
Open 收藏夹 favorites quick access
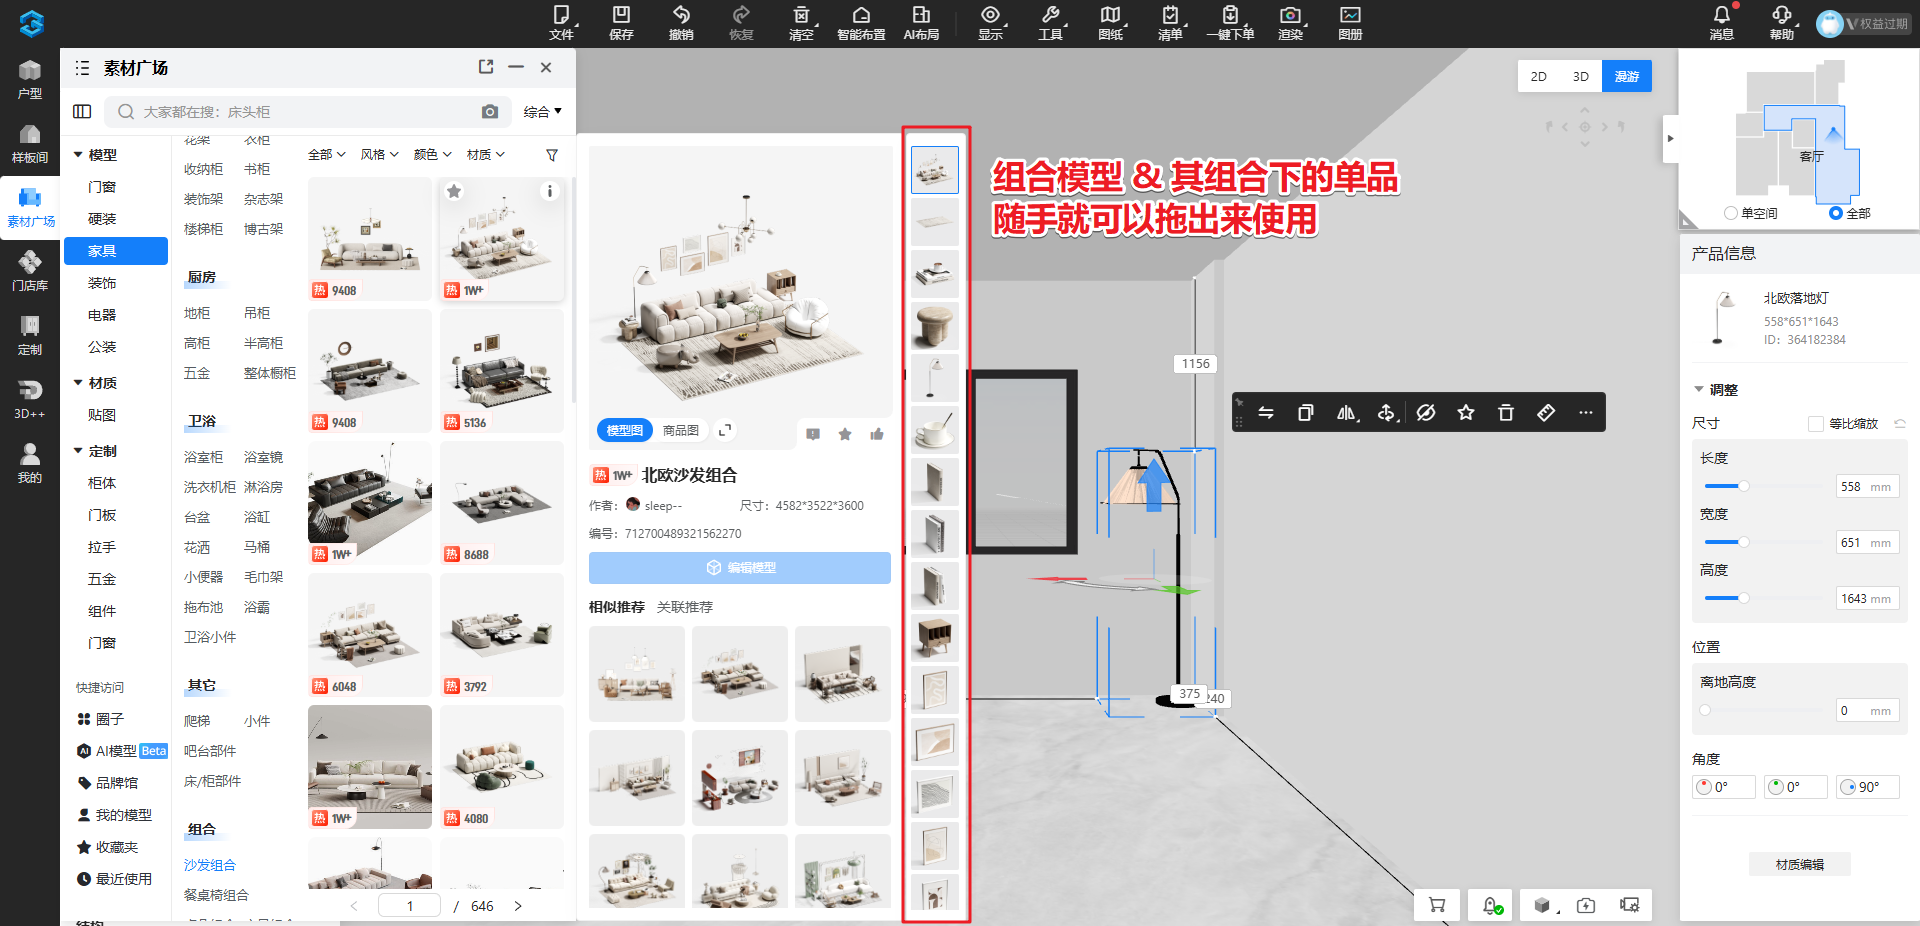[x=108, y=847]
